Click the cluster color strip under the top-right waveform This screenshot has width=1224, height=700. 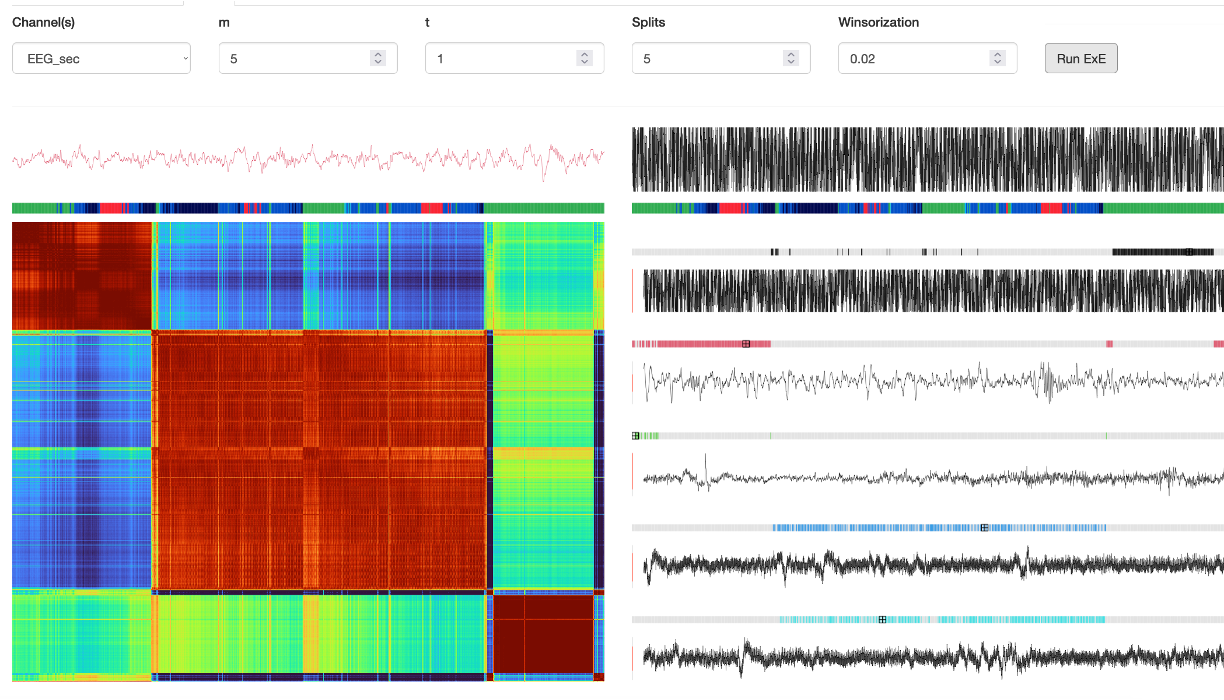pos(927,208)
